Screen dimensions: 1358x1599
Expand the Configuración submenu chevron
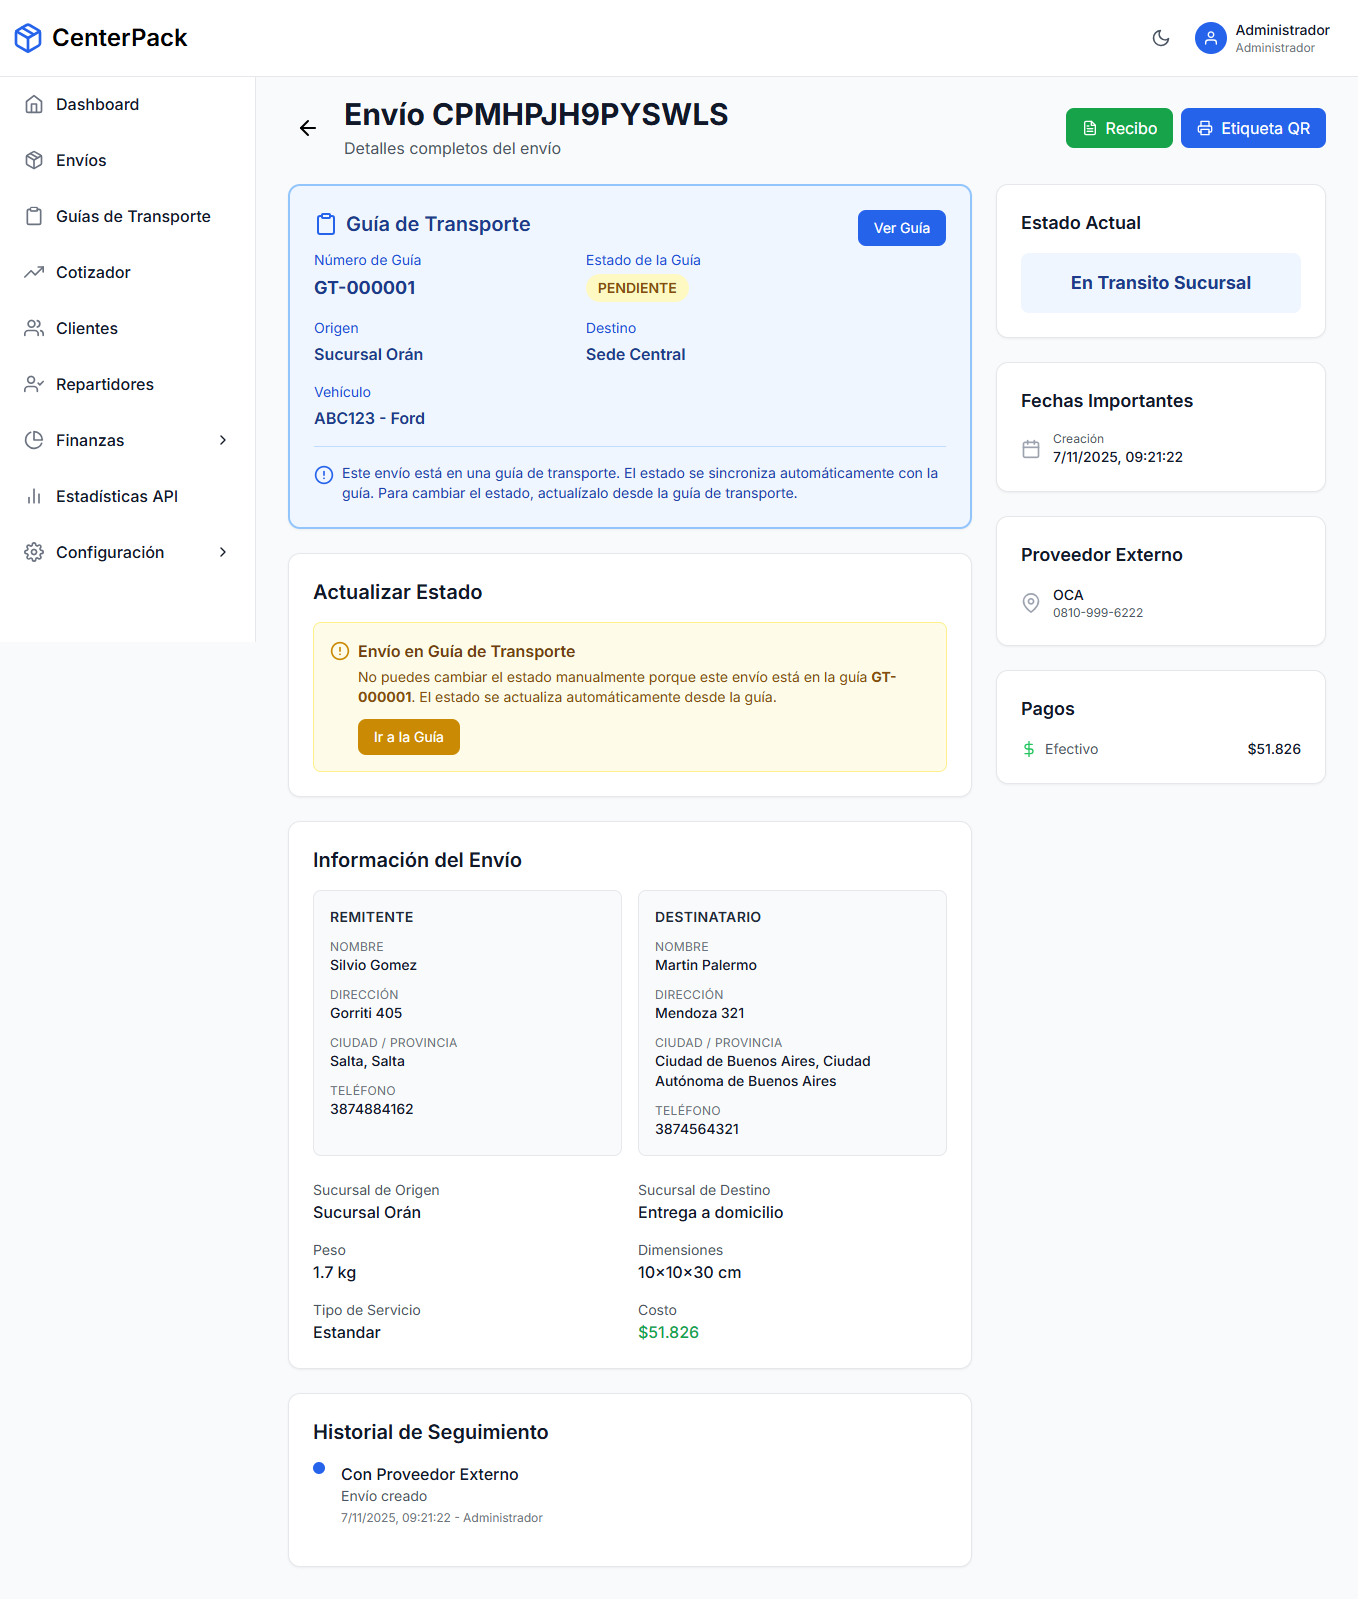tap(223, 553)
